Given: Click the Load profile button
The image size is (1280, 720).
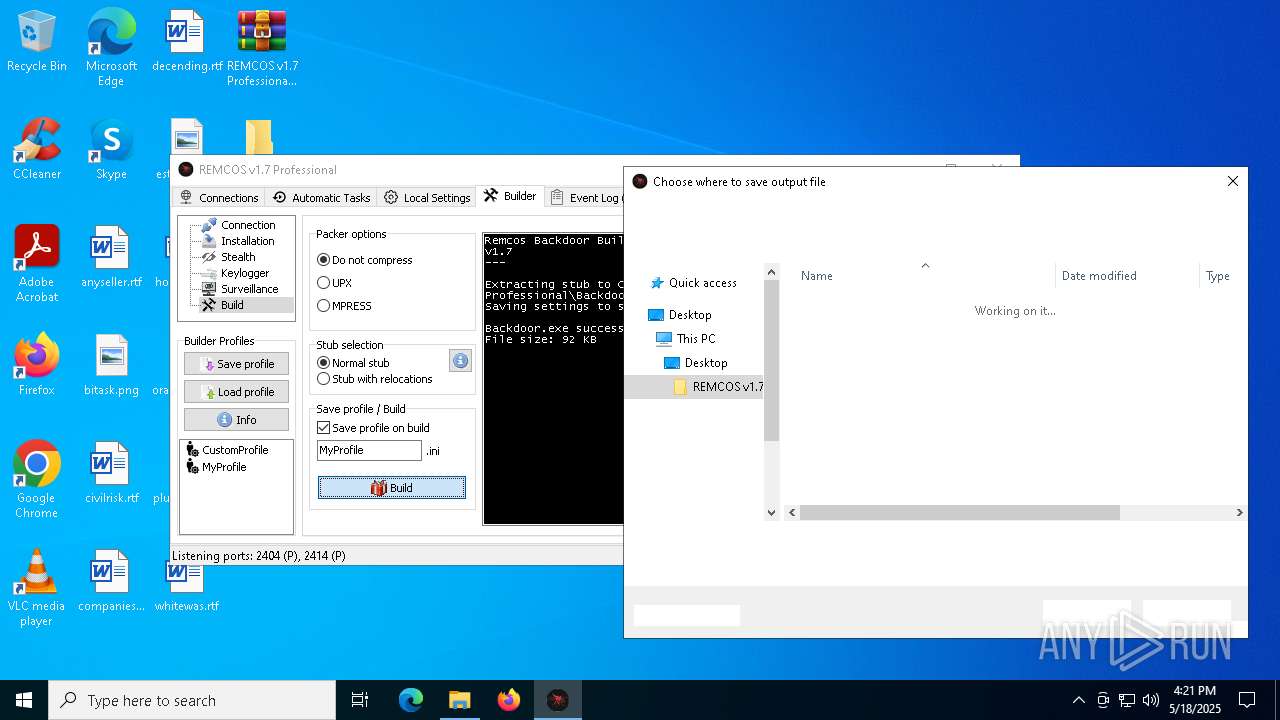Looking at the screenshot, I should click(x=236, y=392).
